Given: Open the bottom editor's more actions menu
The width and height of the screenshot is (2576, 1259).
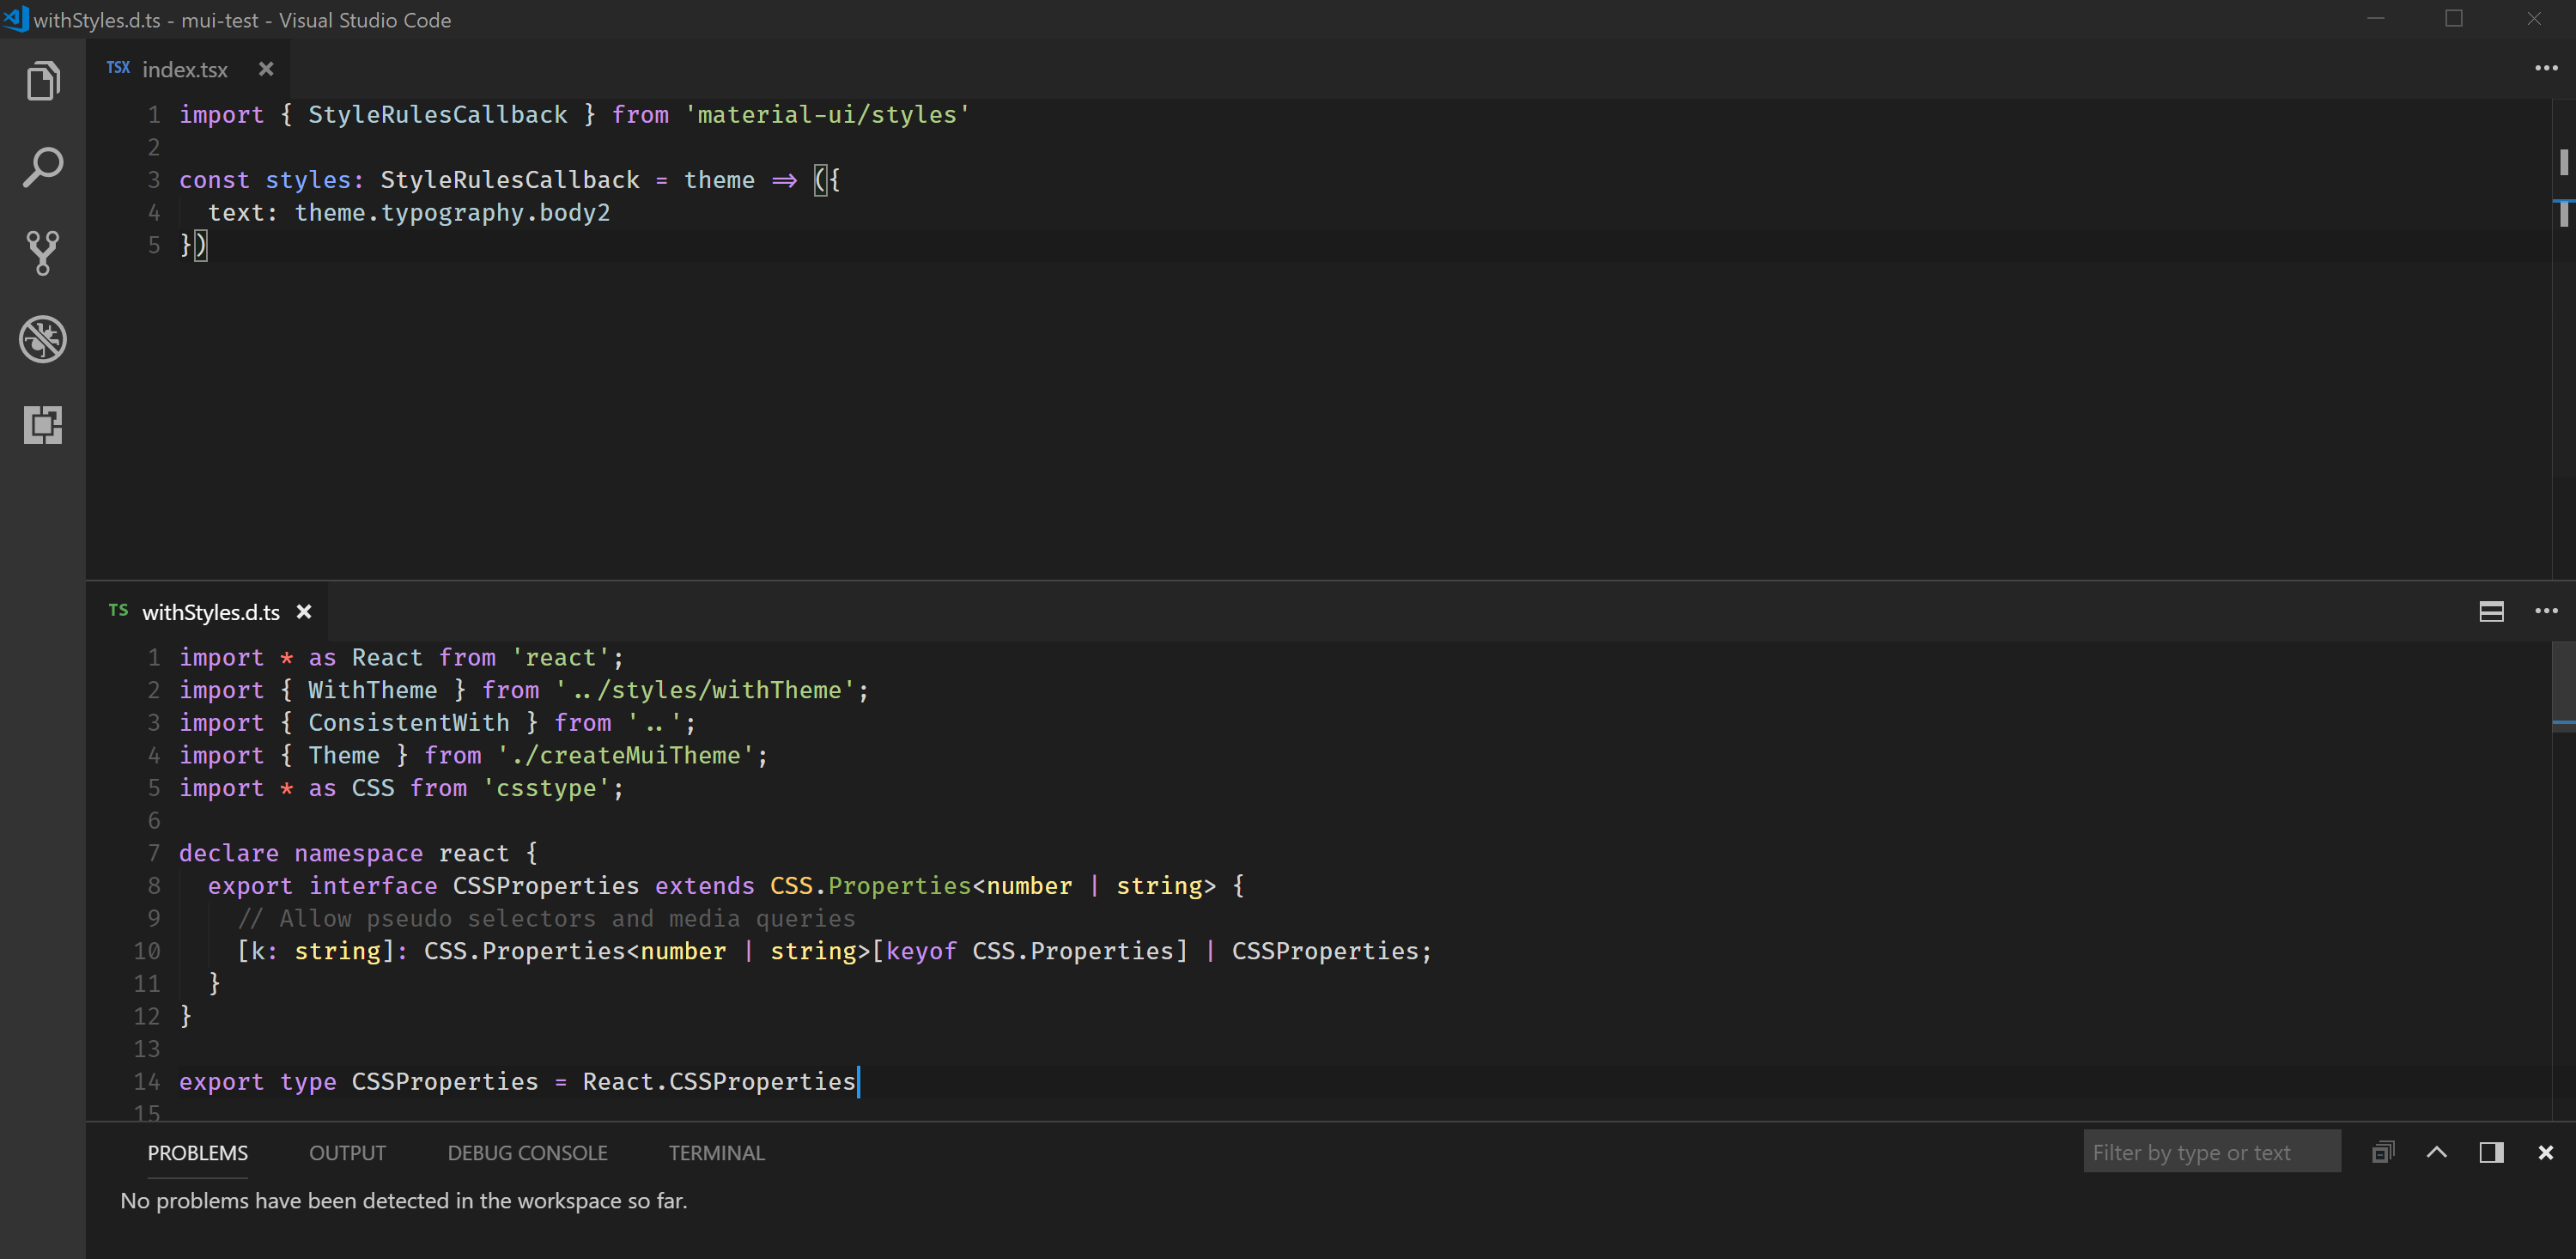Looking at the screenshot, I should click(2545, 611).
